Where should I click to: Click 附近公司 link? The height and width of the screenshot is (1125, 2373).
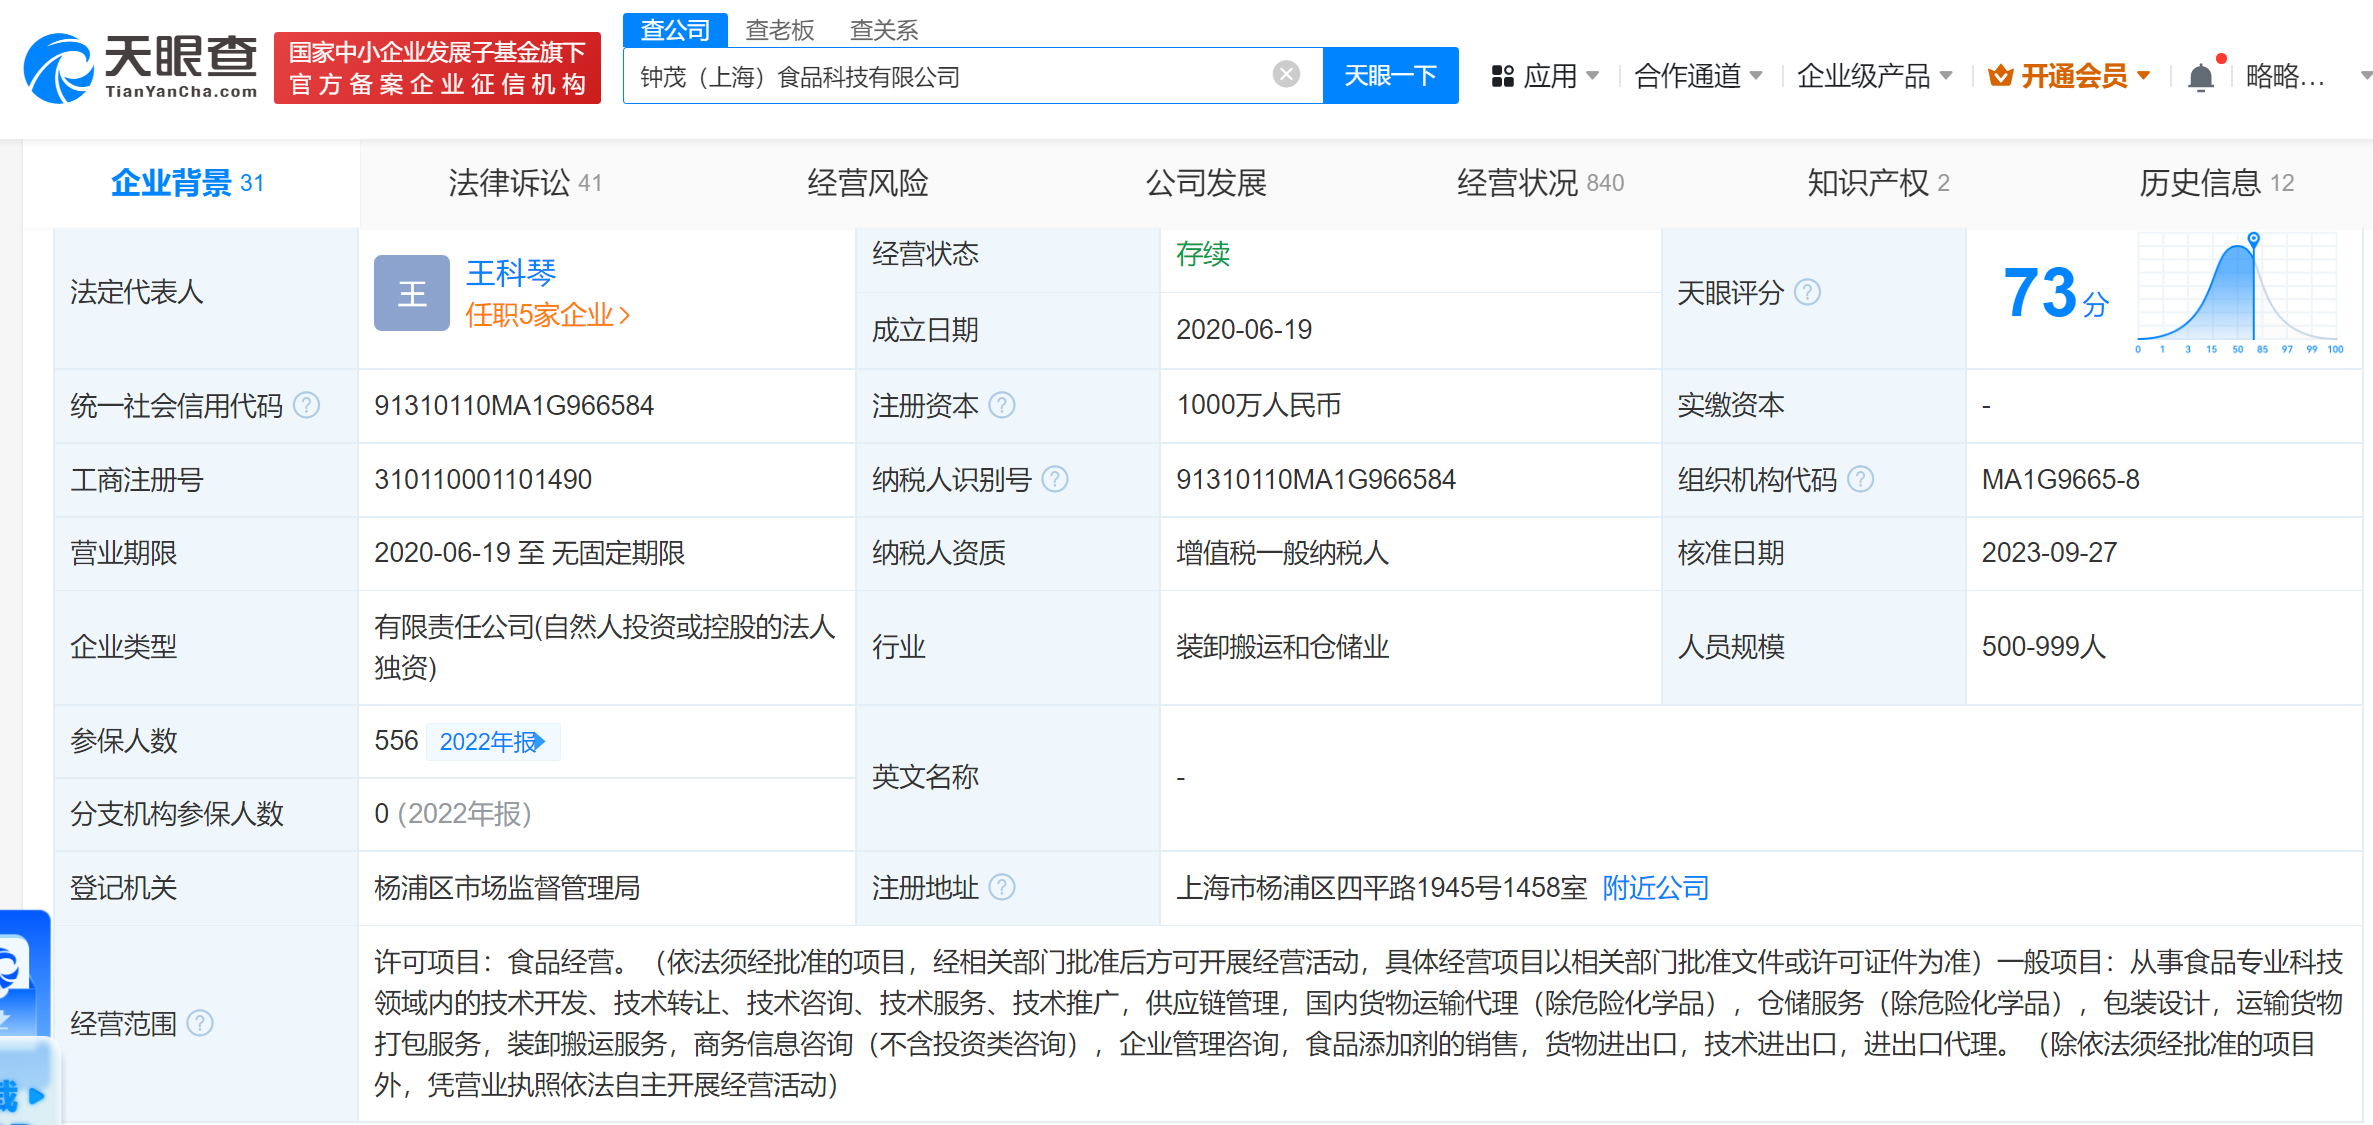point(1655,887)
